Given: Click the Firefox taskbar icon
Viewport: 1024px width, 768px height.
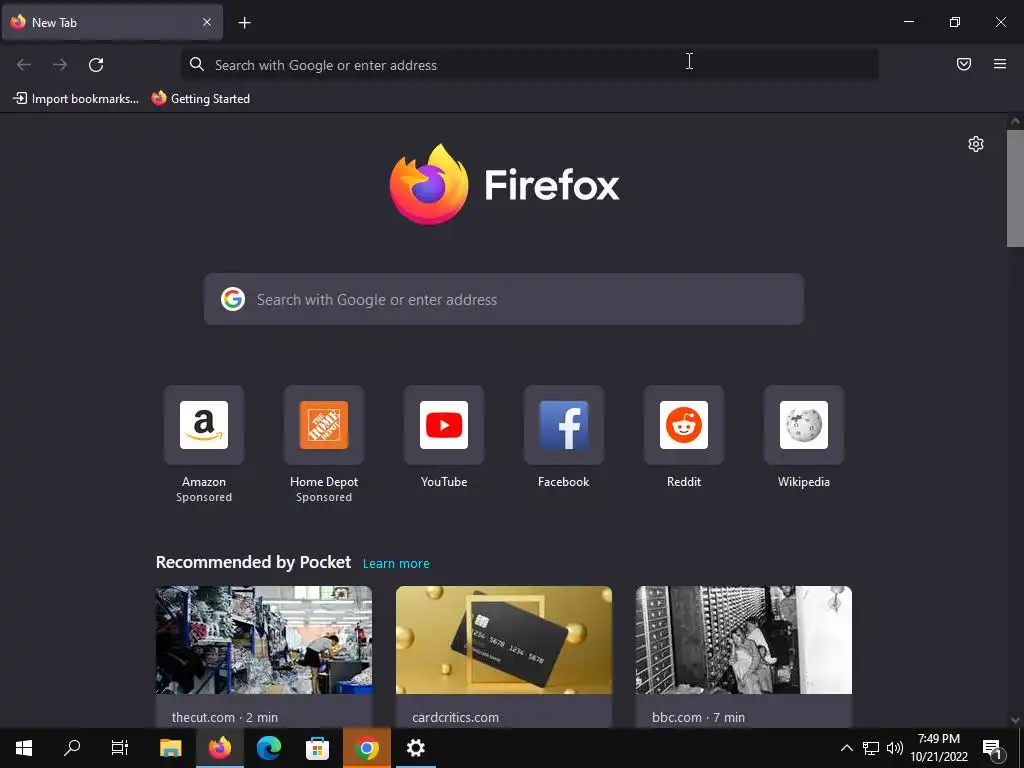Looking at the screenshot, I should [220, 748].
